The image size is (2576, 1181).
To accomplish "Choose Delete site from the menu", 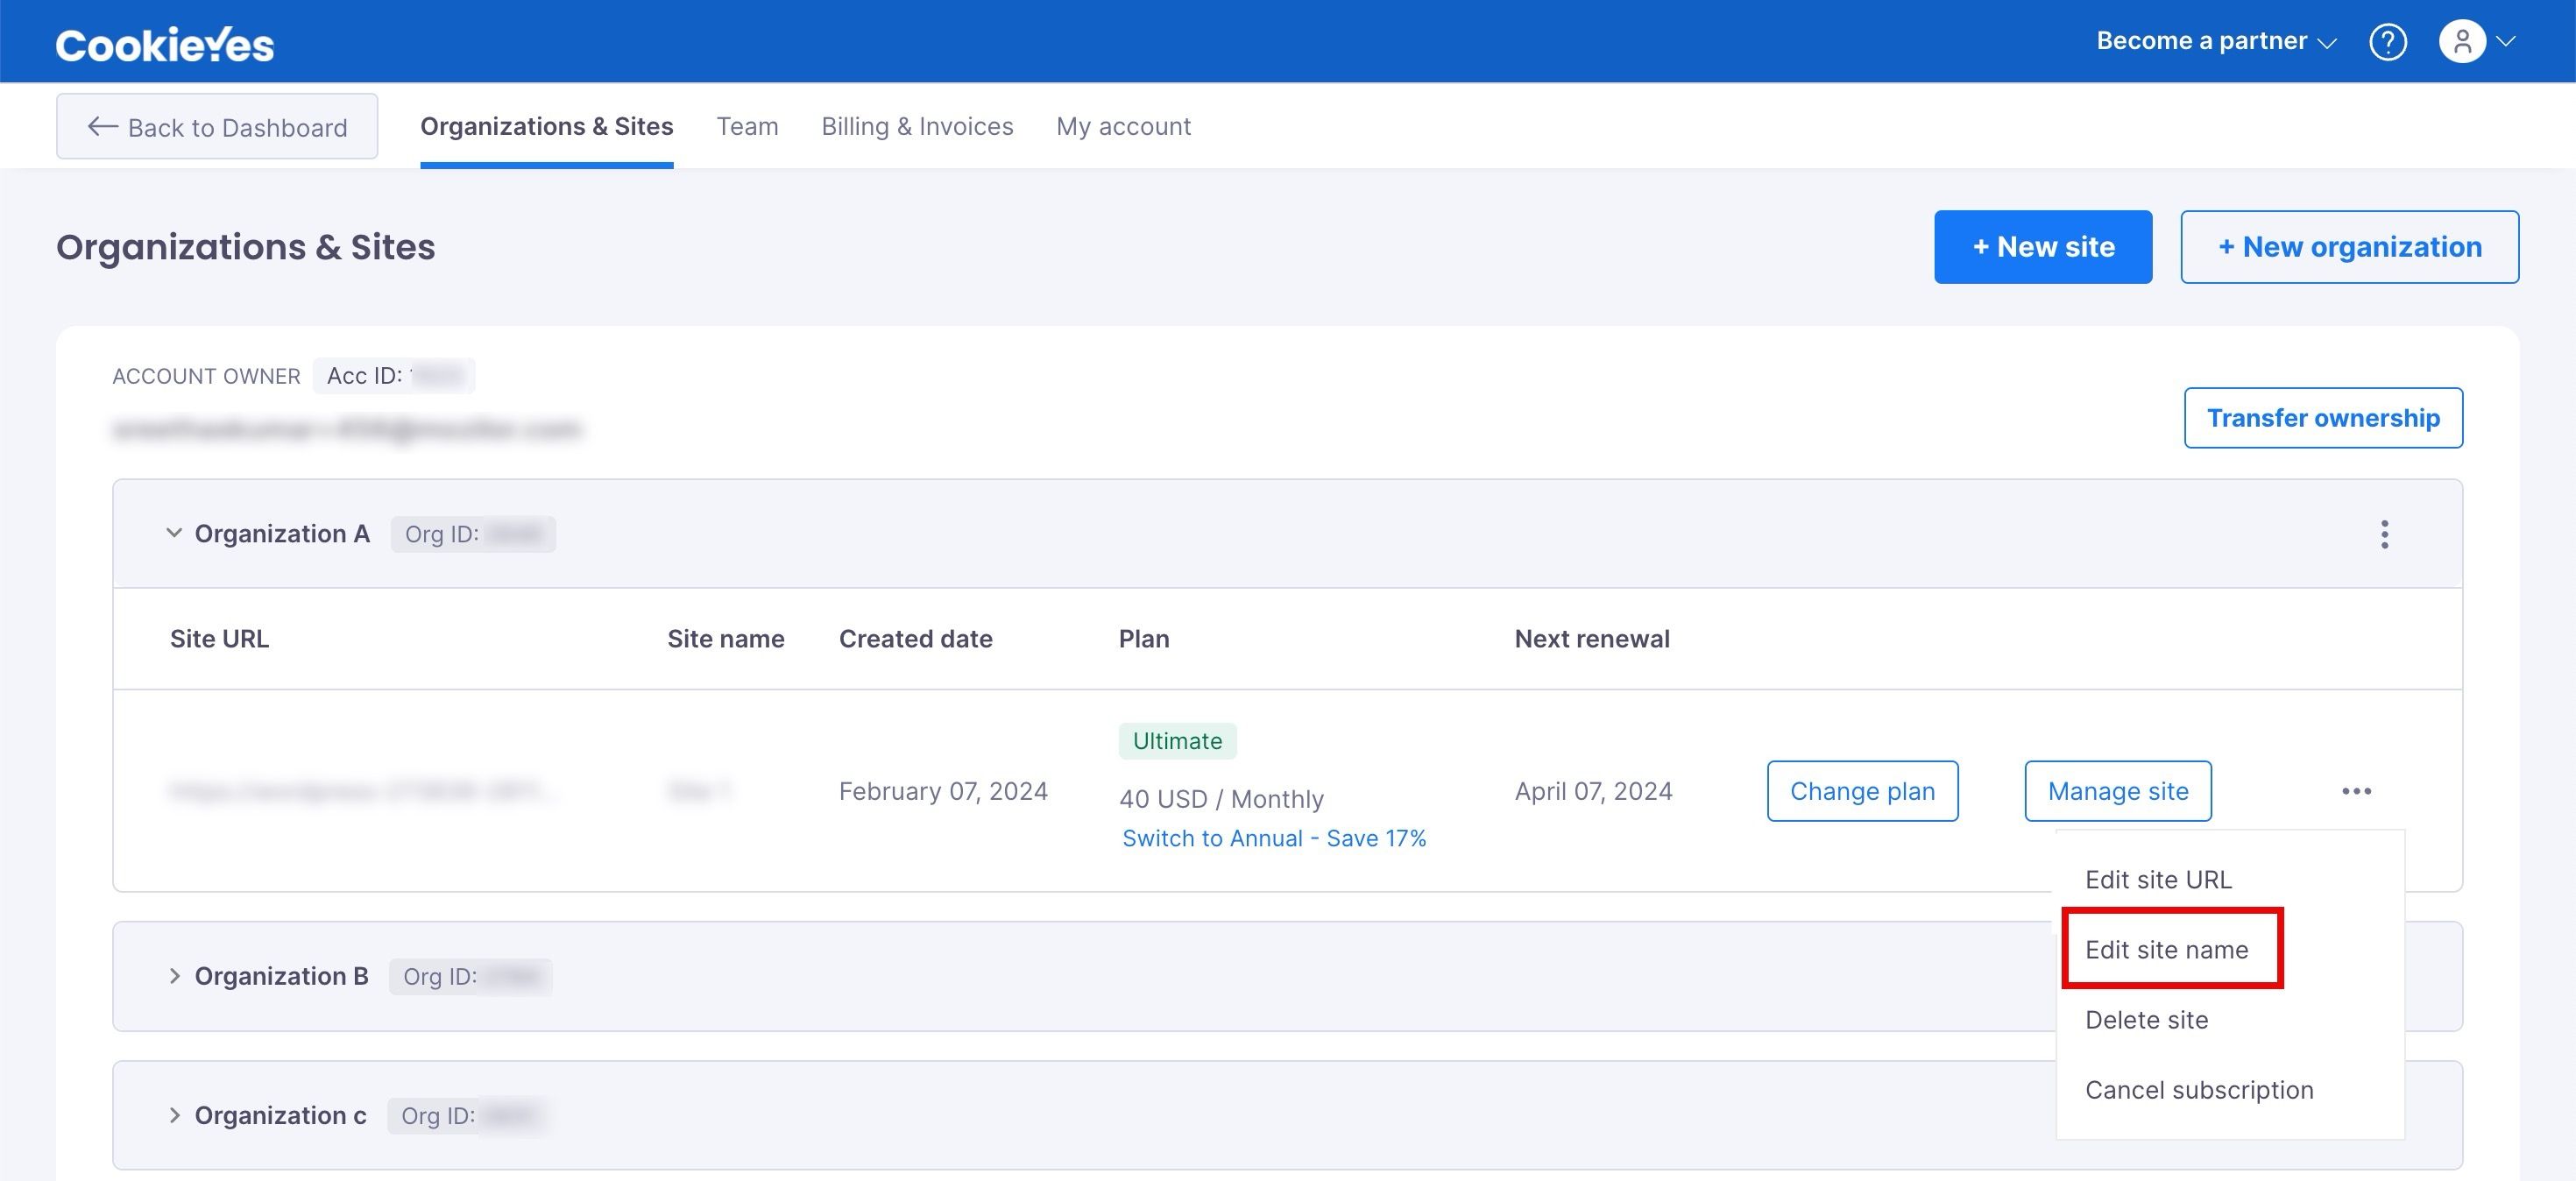I will click(x=2146, y=1019).
